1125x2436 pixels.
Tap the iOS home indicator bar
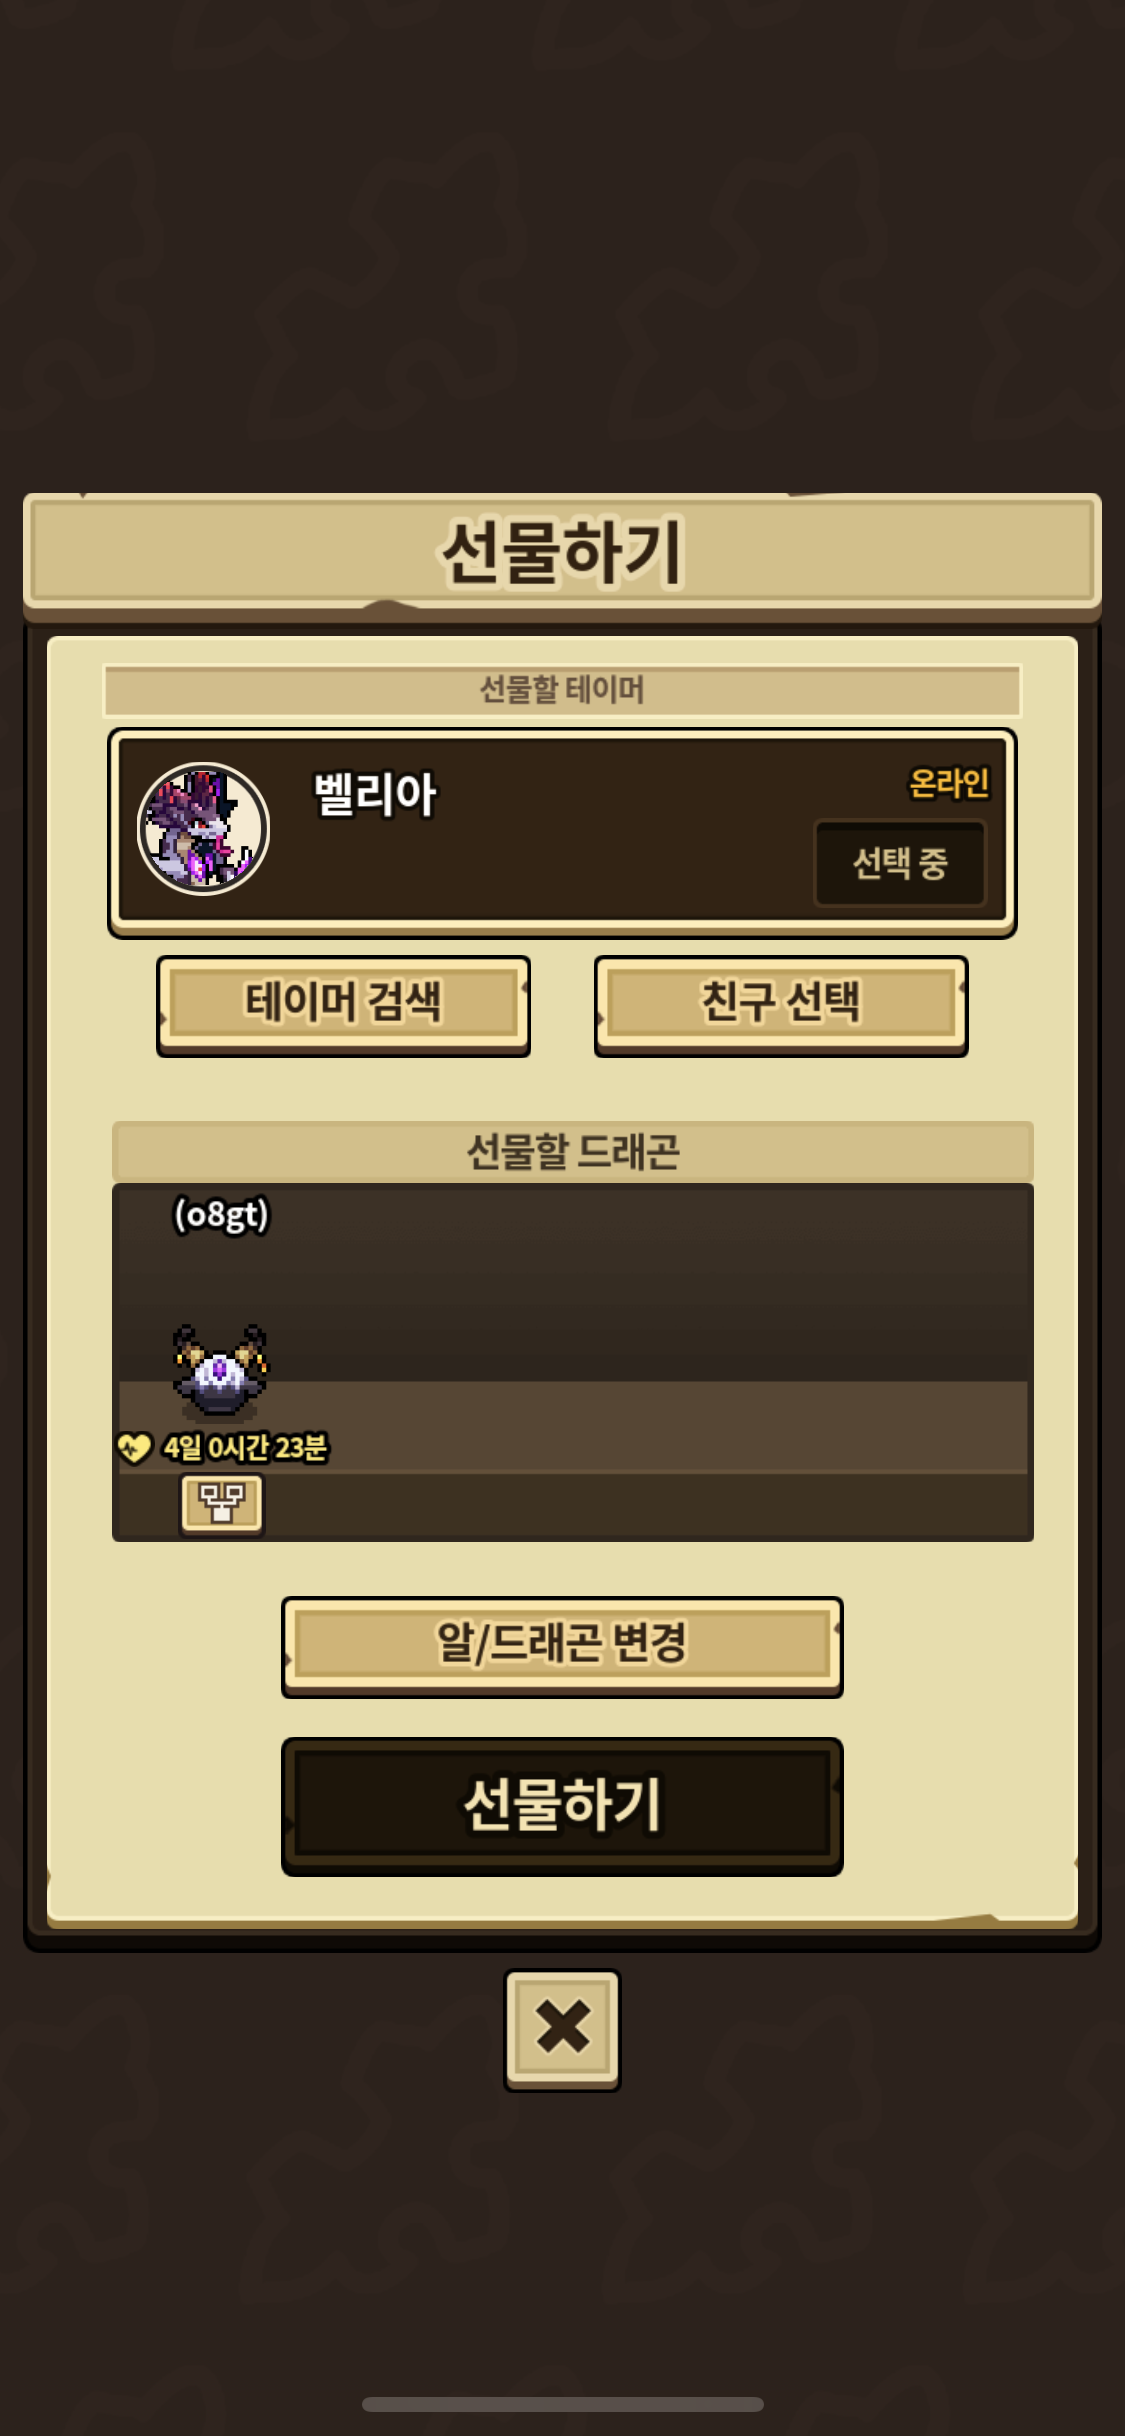(x=562, y=2404)
